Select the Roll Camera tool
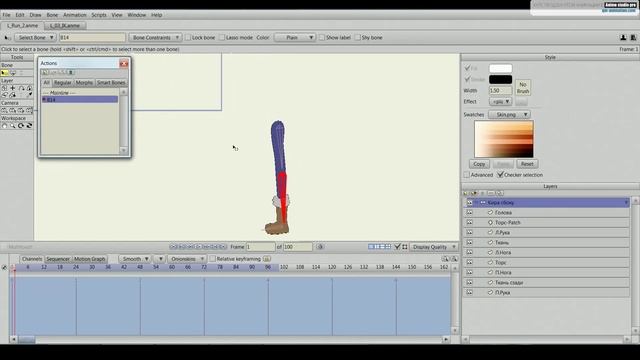Screen dimensions: 640x360 (x=21, y=110)
